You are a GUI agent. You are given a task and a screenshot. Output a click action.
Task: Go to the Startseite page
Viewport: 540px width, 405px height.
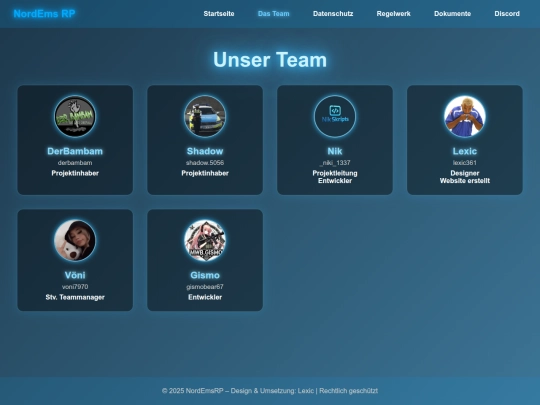coord(219,14)
